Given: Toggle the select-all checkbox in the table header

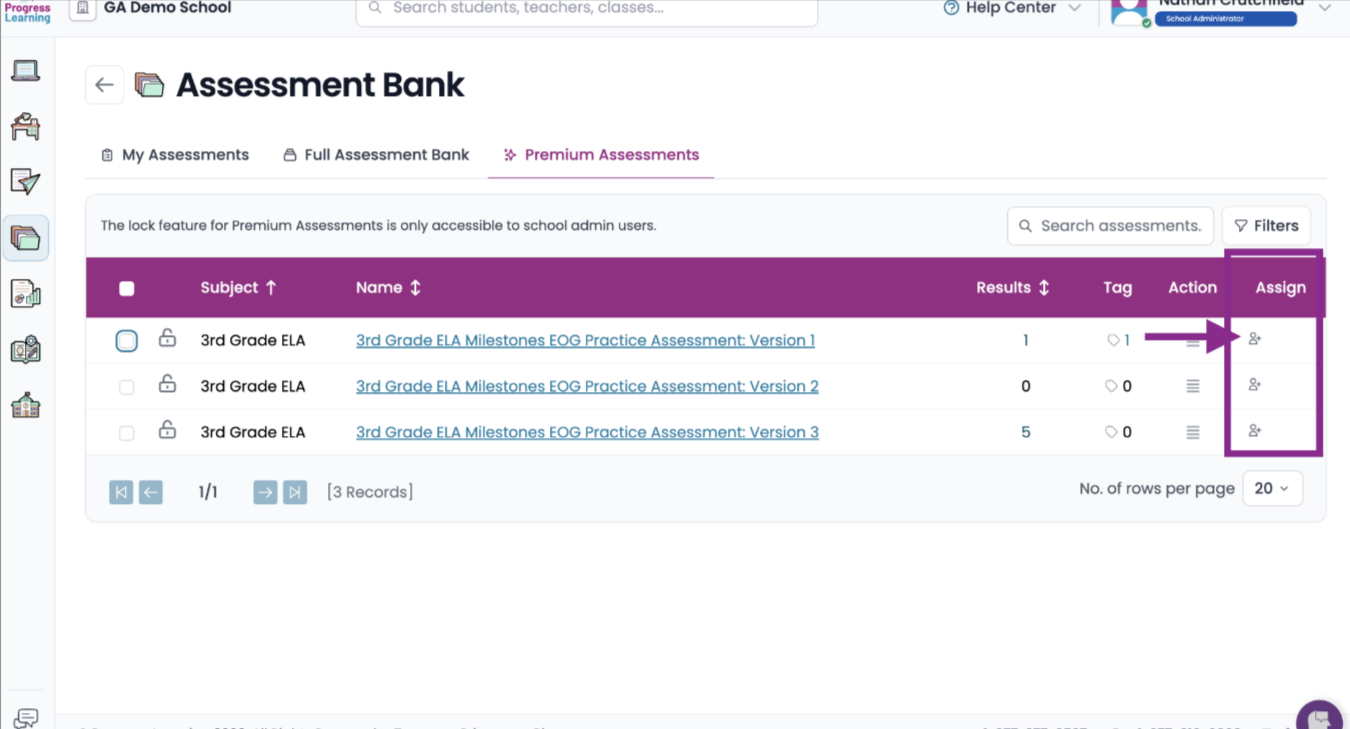Looking at the screenshot, I should [126, 289].
